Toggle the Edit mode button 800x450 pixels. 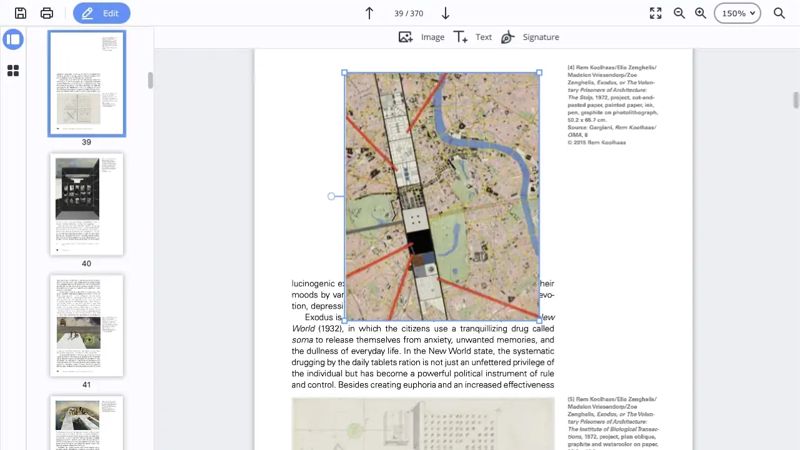(x=102, y=13)
